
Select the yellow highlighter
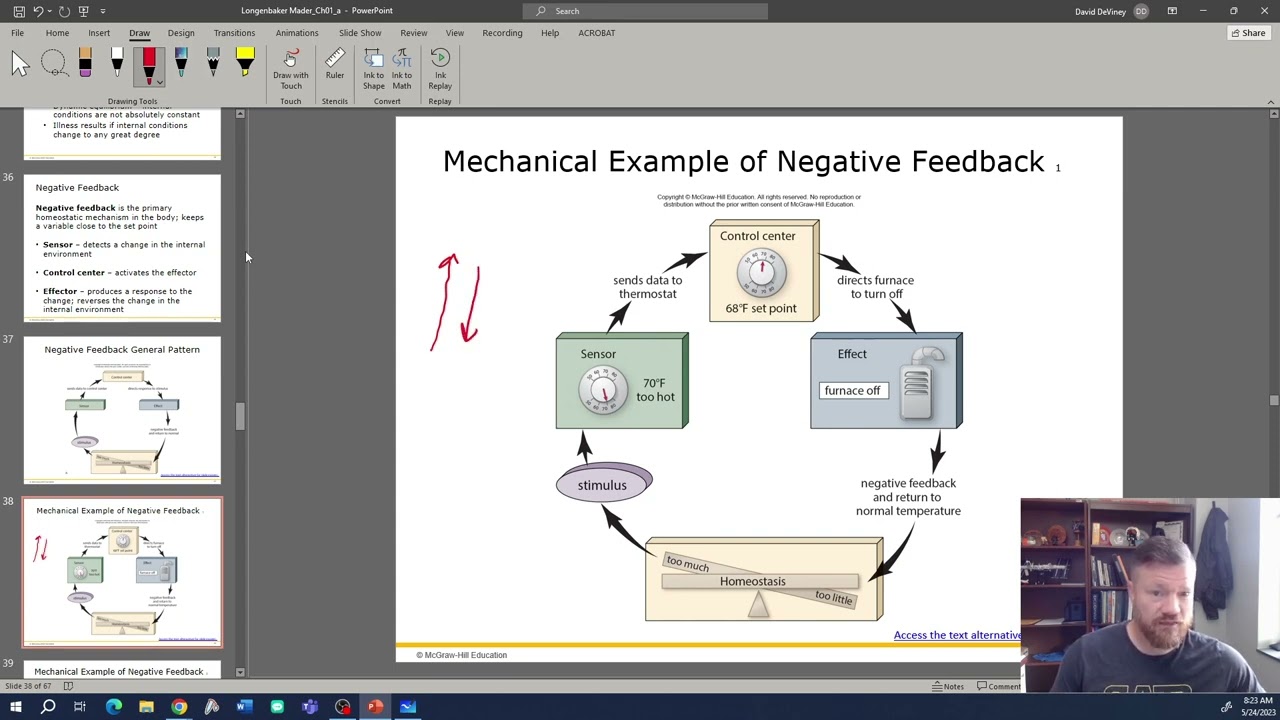pyautogui.click(x=245, y=64)
